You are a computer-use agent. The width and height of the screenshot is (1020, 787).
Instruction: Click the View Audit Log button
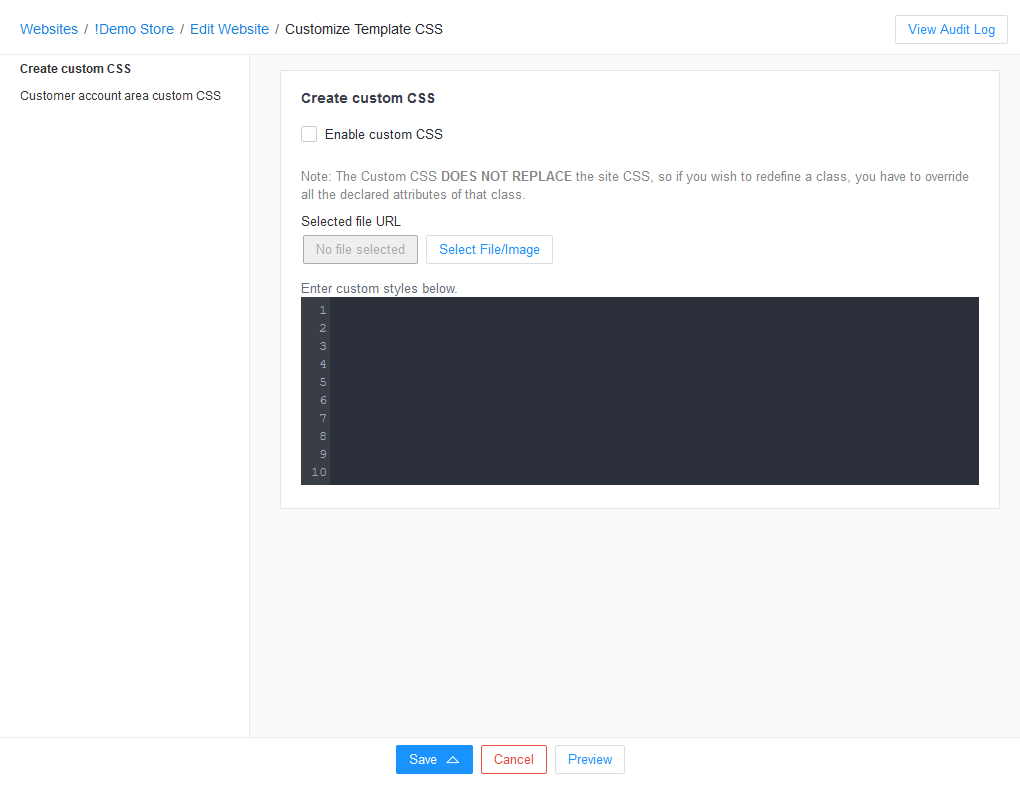click(951, 29)
